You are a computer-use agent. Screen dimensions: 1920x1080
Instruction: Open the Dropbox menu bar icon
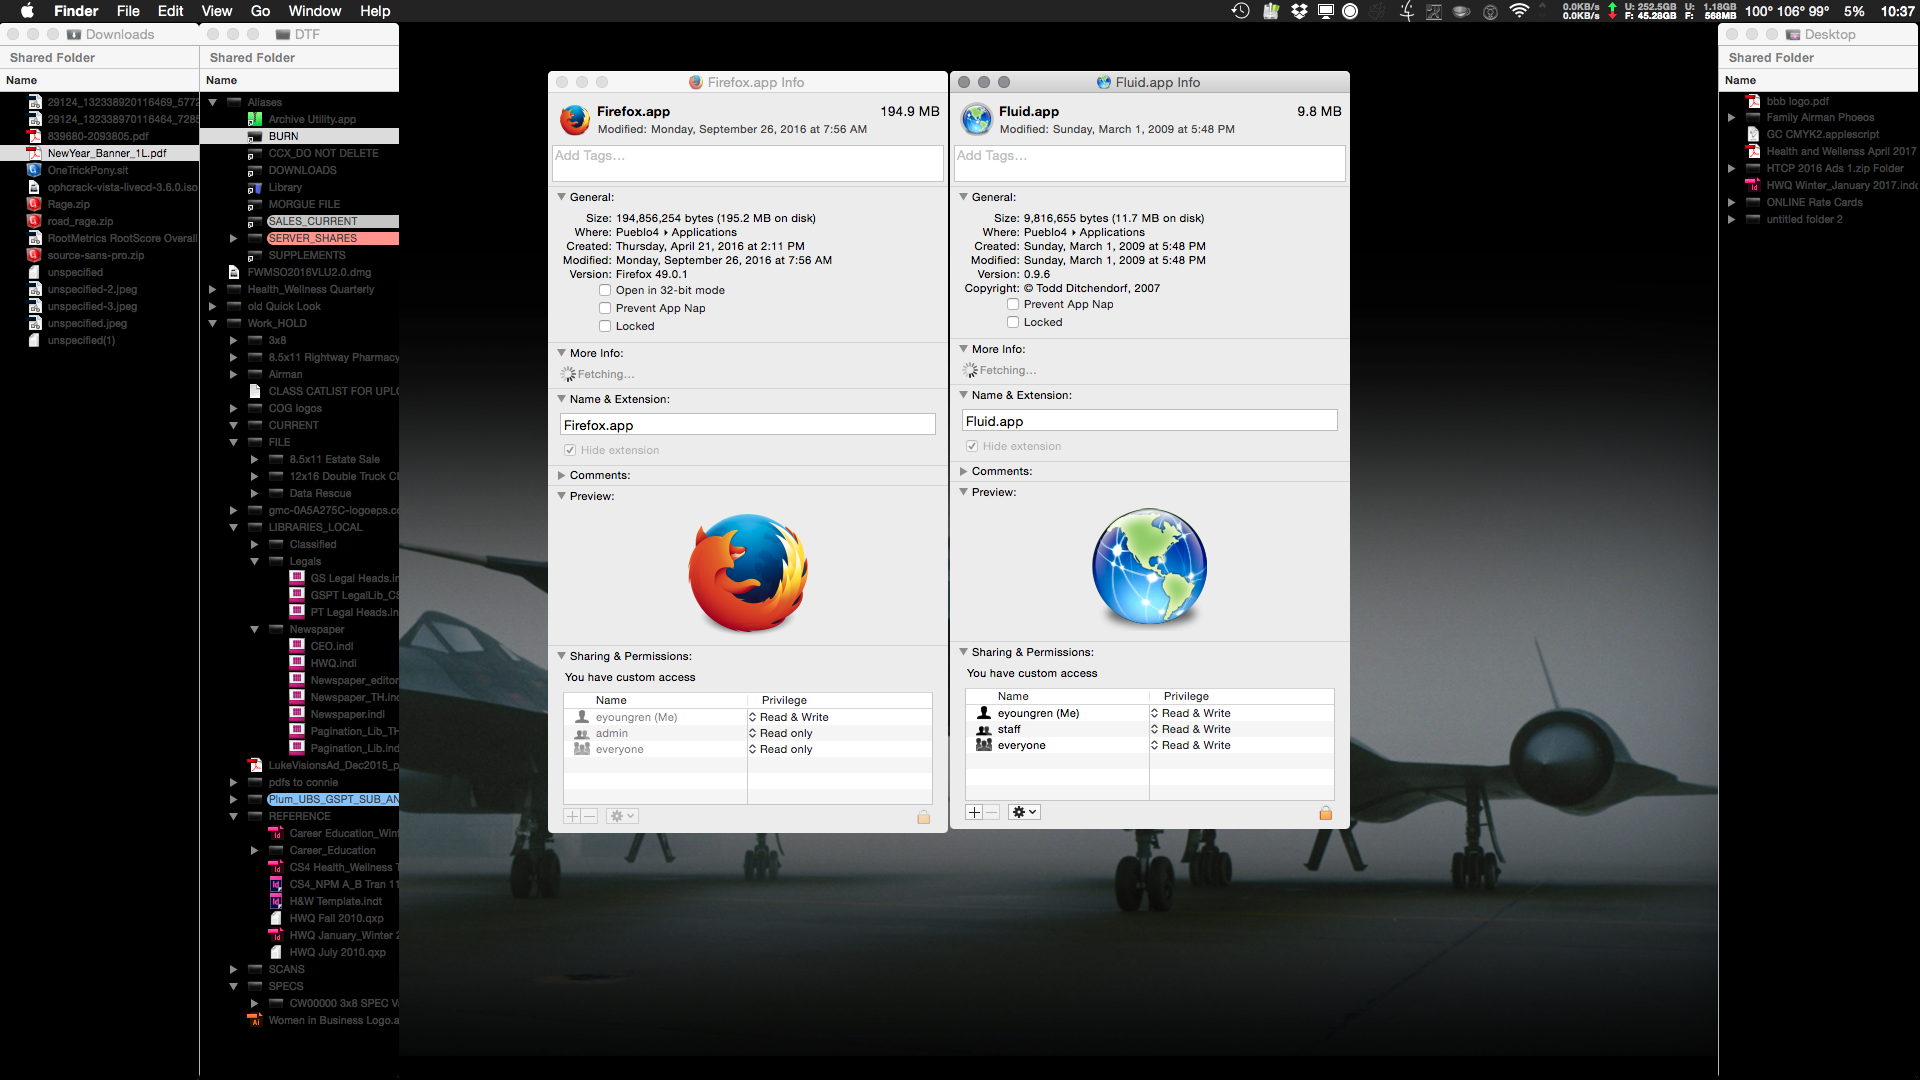1299,11
